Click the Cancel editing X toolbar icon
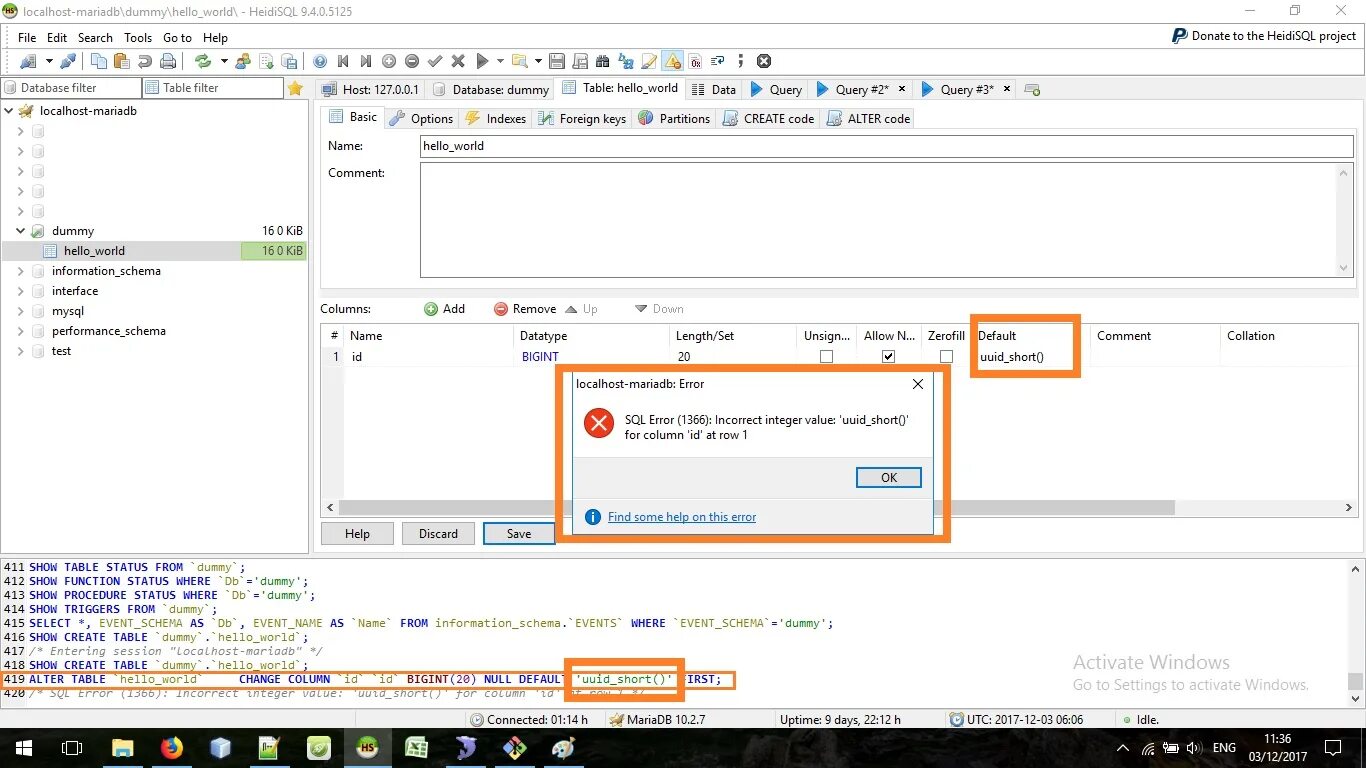Image resolution: width=1366 pixels, height=768 pixels. click(458, 61)
